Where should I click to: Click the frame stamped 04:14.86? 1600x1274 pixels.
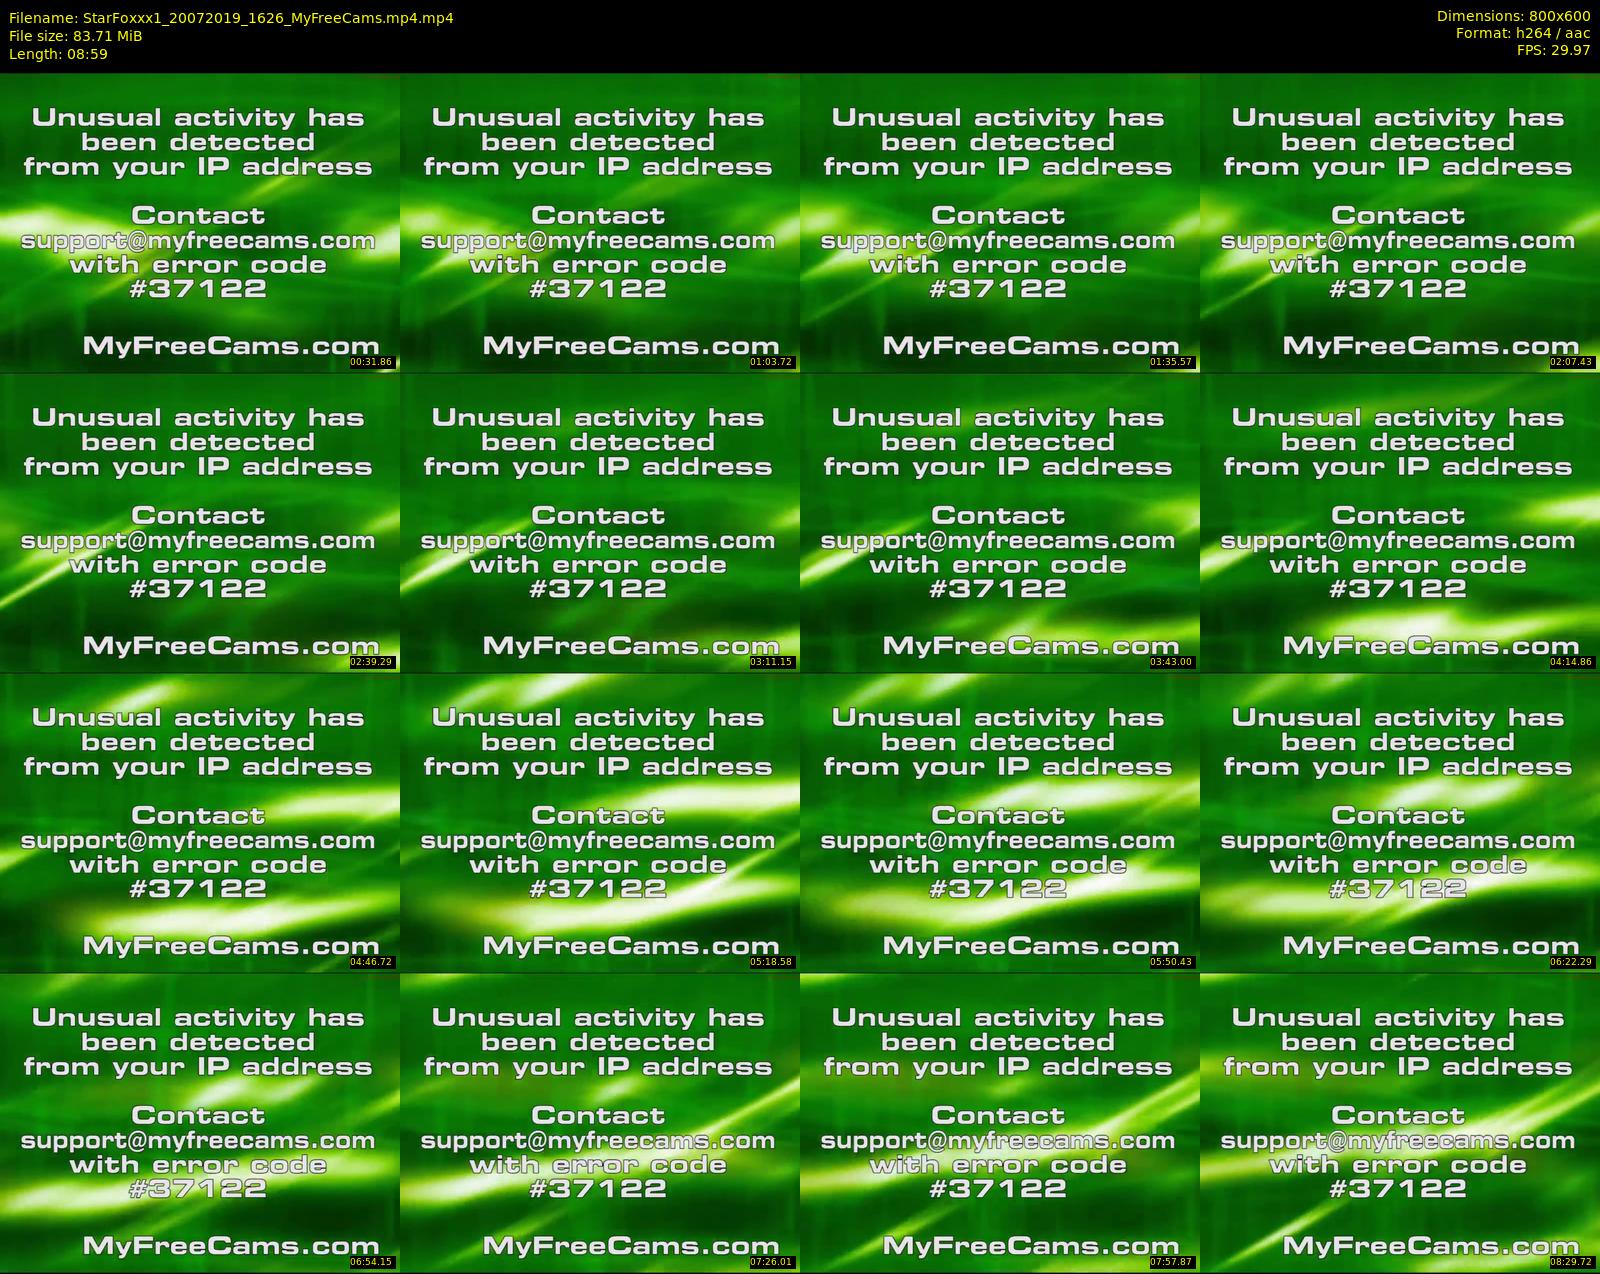point(1400,522)
